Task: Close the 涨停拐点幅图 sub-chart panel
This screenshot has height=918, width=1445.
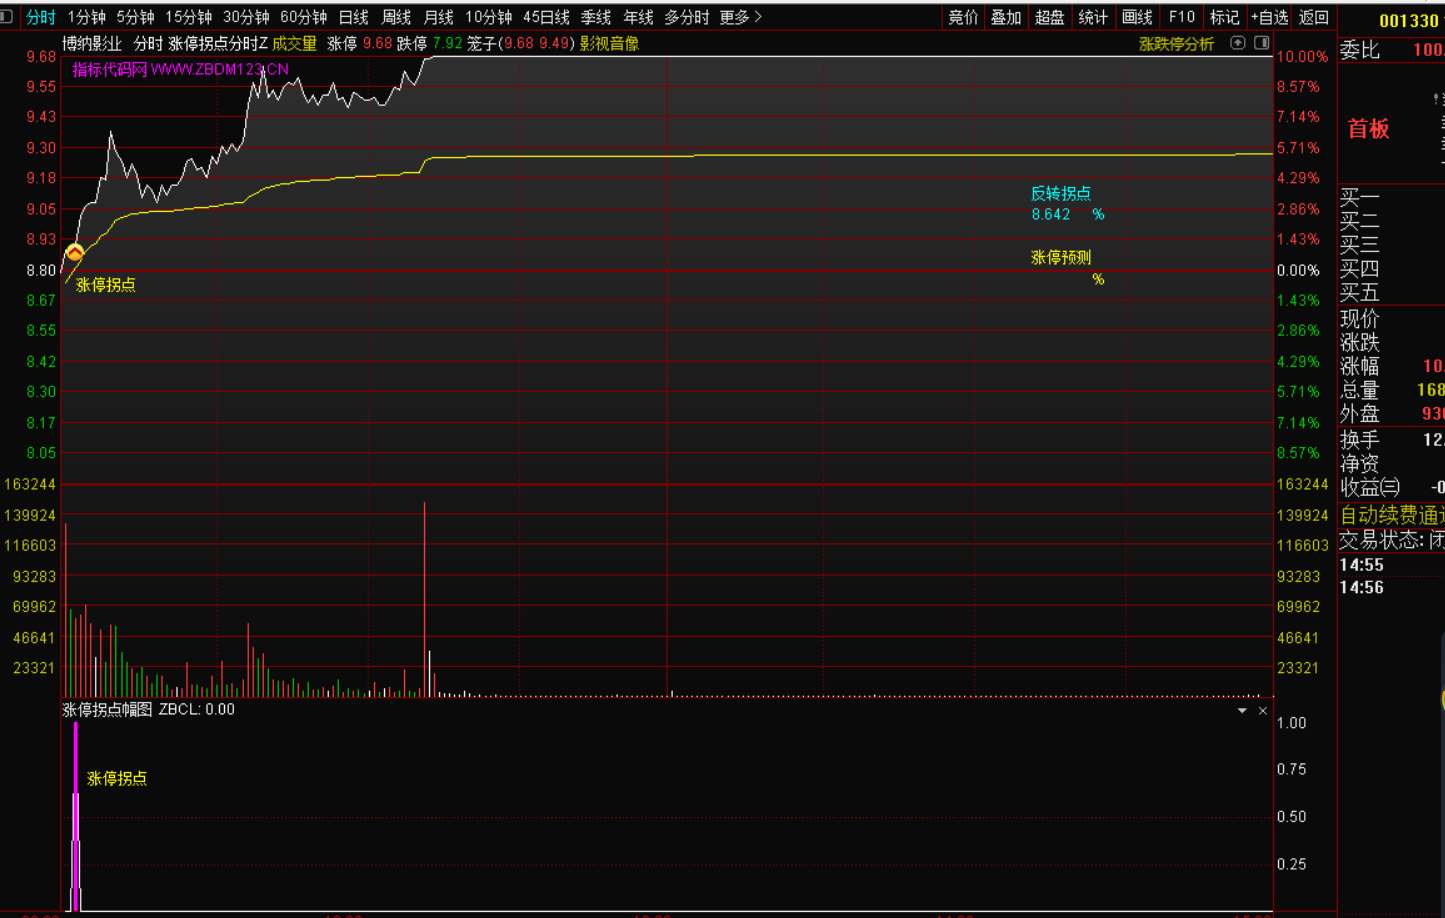Action: coord(1263,710)
